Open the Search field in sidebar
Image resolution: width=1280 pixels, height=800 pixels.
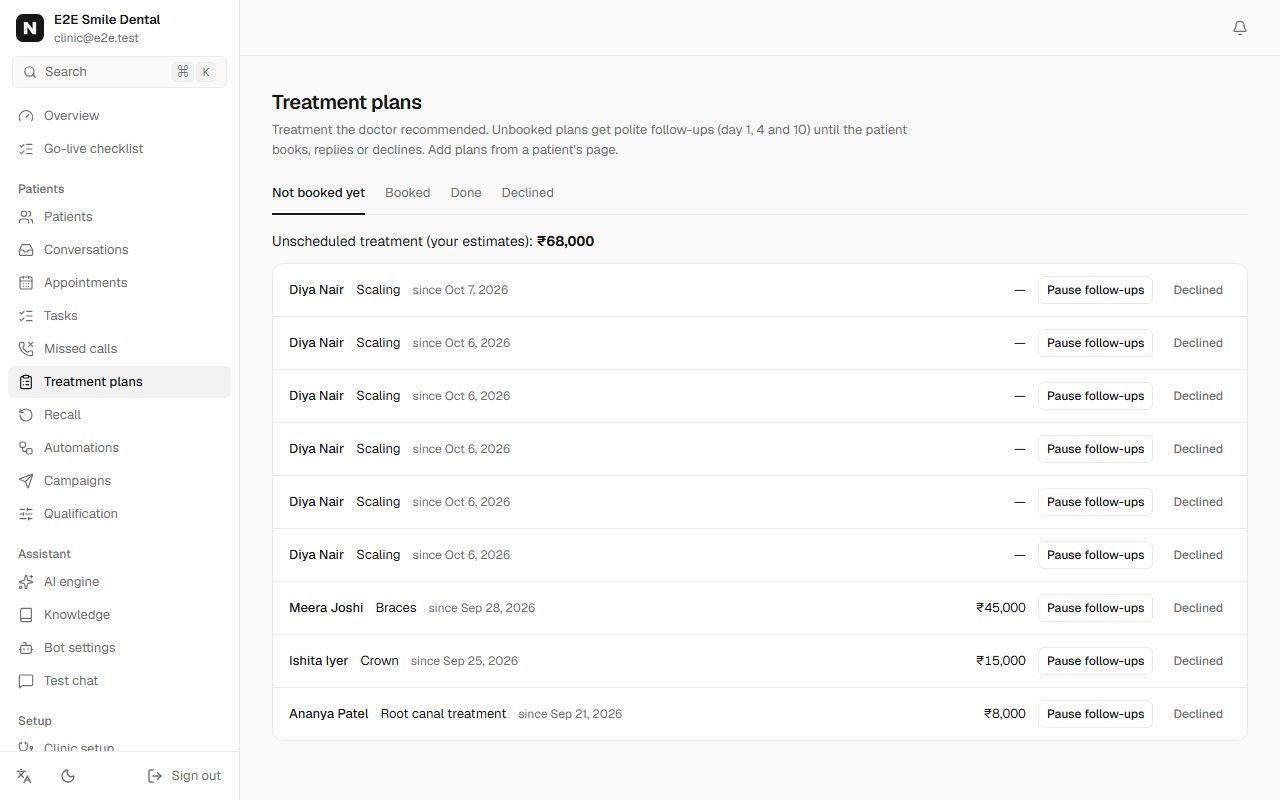pyautogui.click(x=119, y=72)
